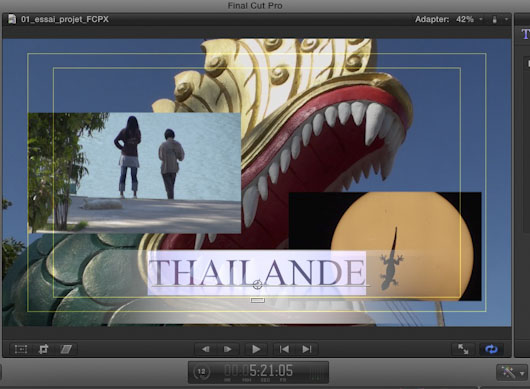Click the project document icon beside 01_essai_projet_FCPX

click(x=12, y=19)
